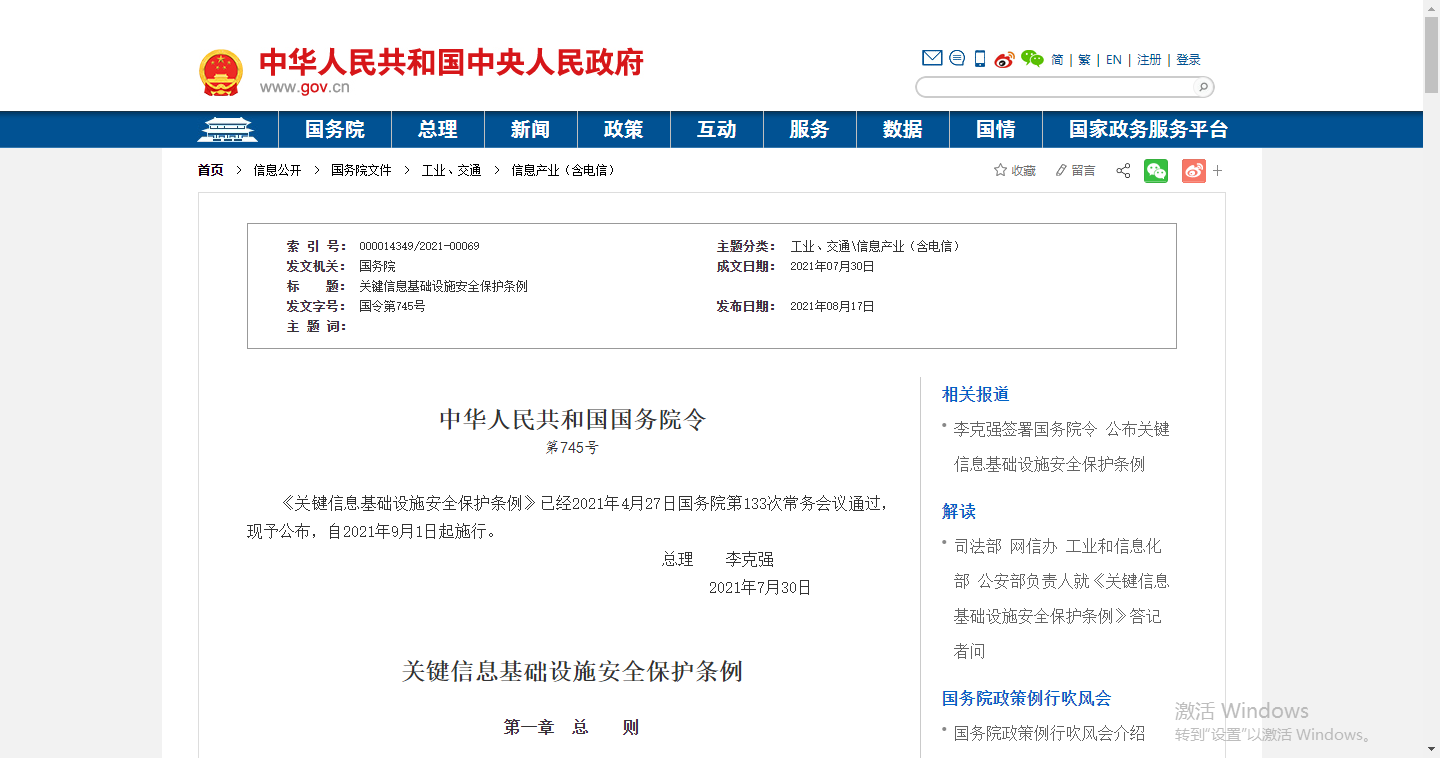Open the 政策 navigation menu
The image size is (1440, 758).
pos(623,129)
